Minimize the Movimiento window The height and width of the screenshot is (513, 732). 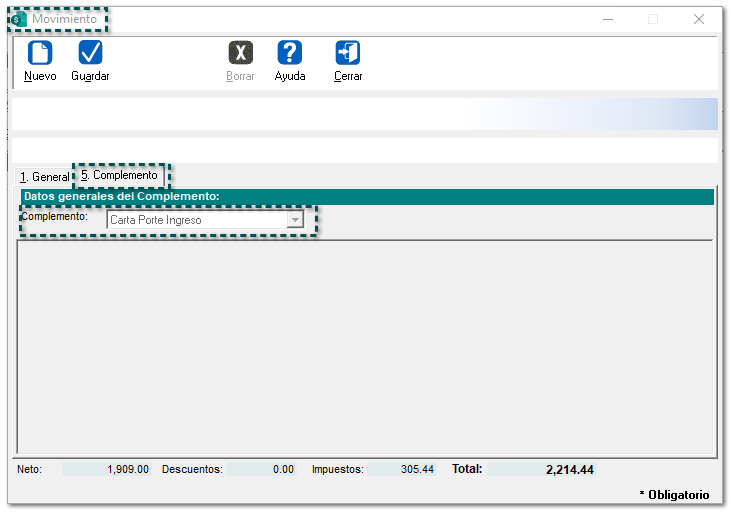608,19
